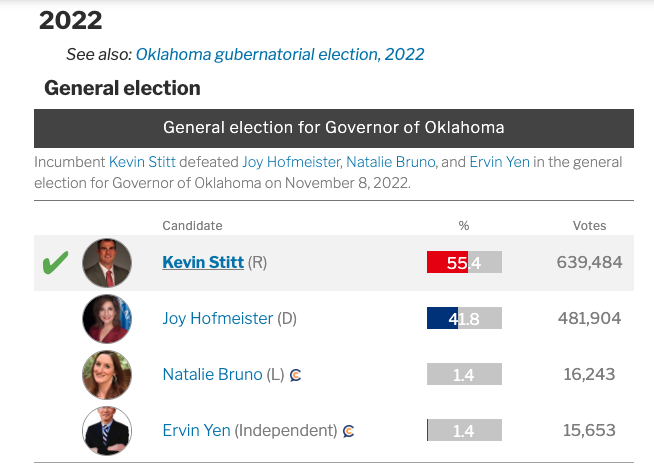Click the Natalie Bruno link in the summary sentence
The height and width of the screenshot is (464, 654).
click(390, 162)
